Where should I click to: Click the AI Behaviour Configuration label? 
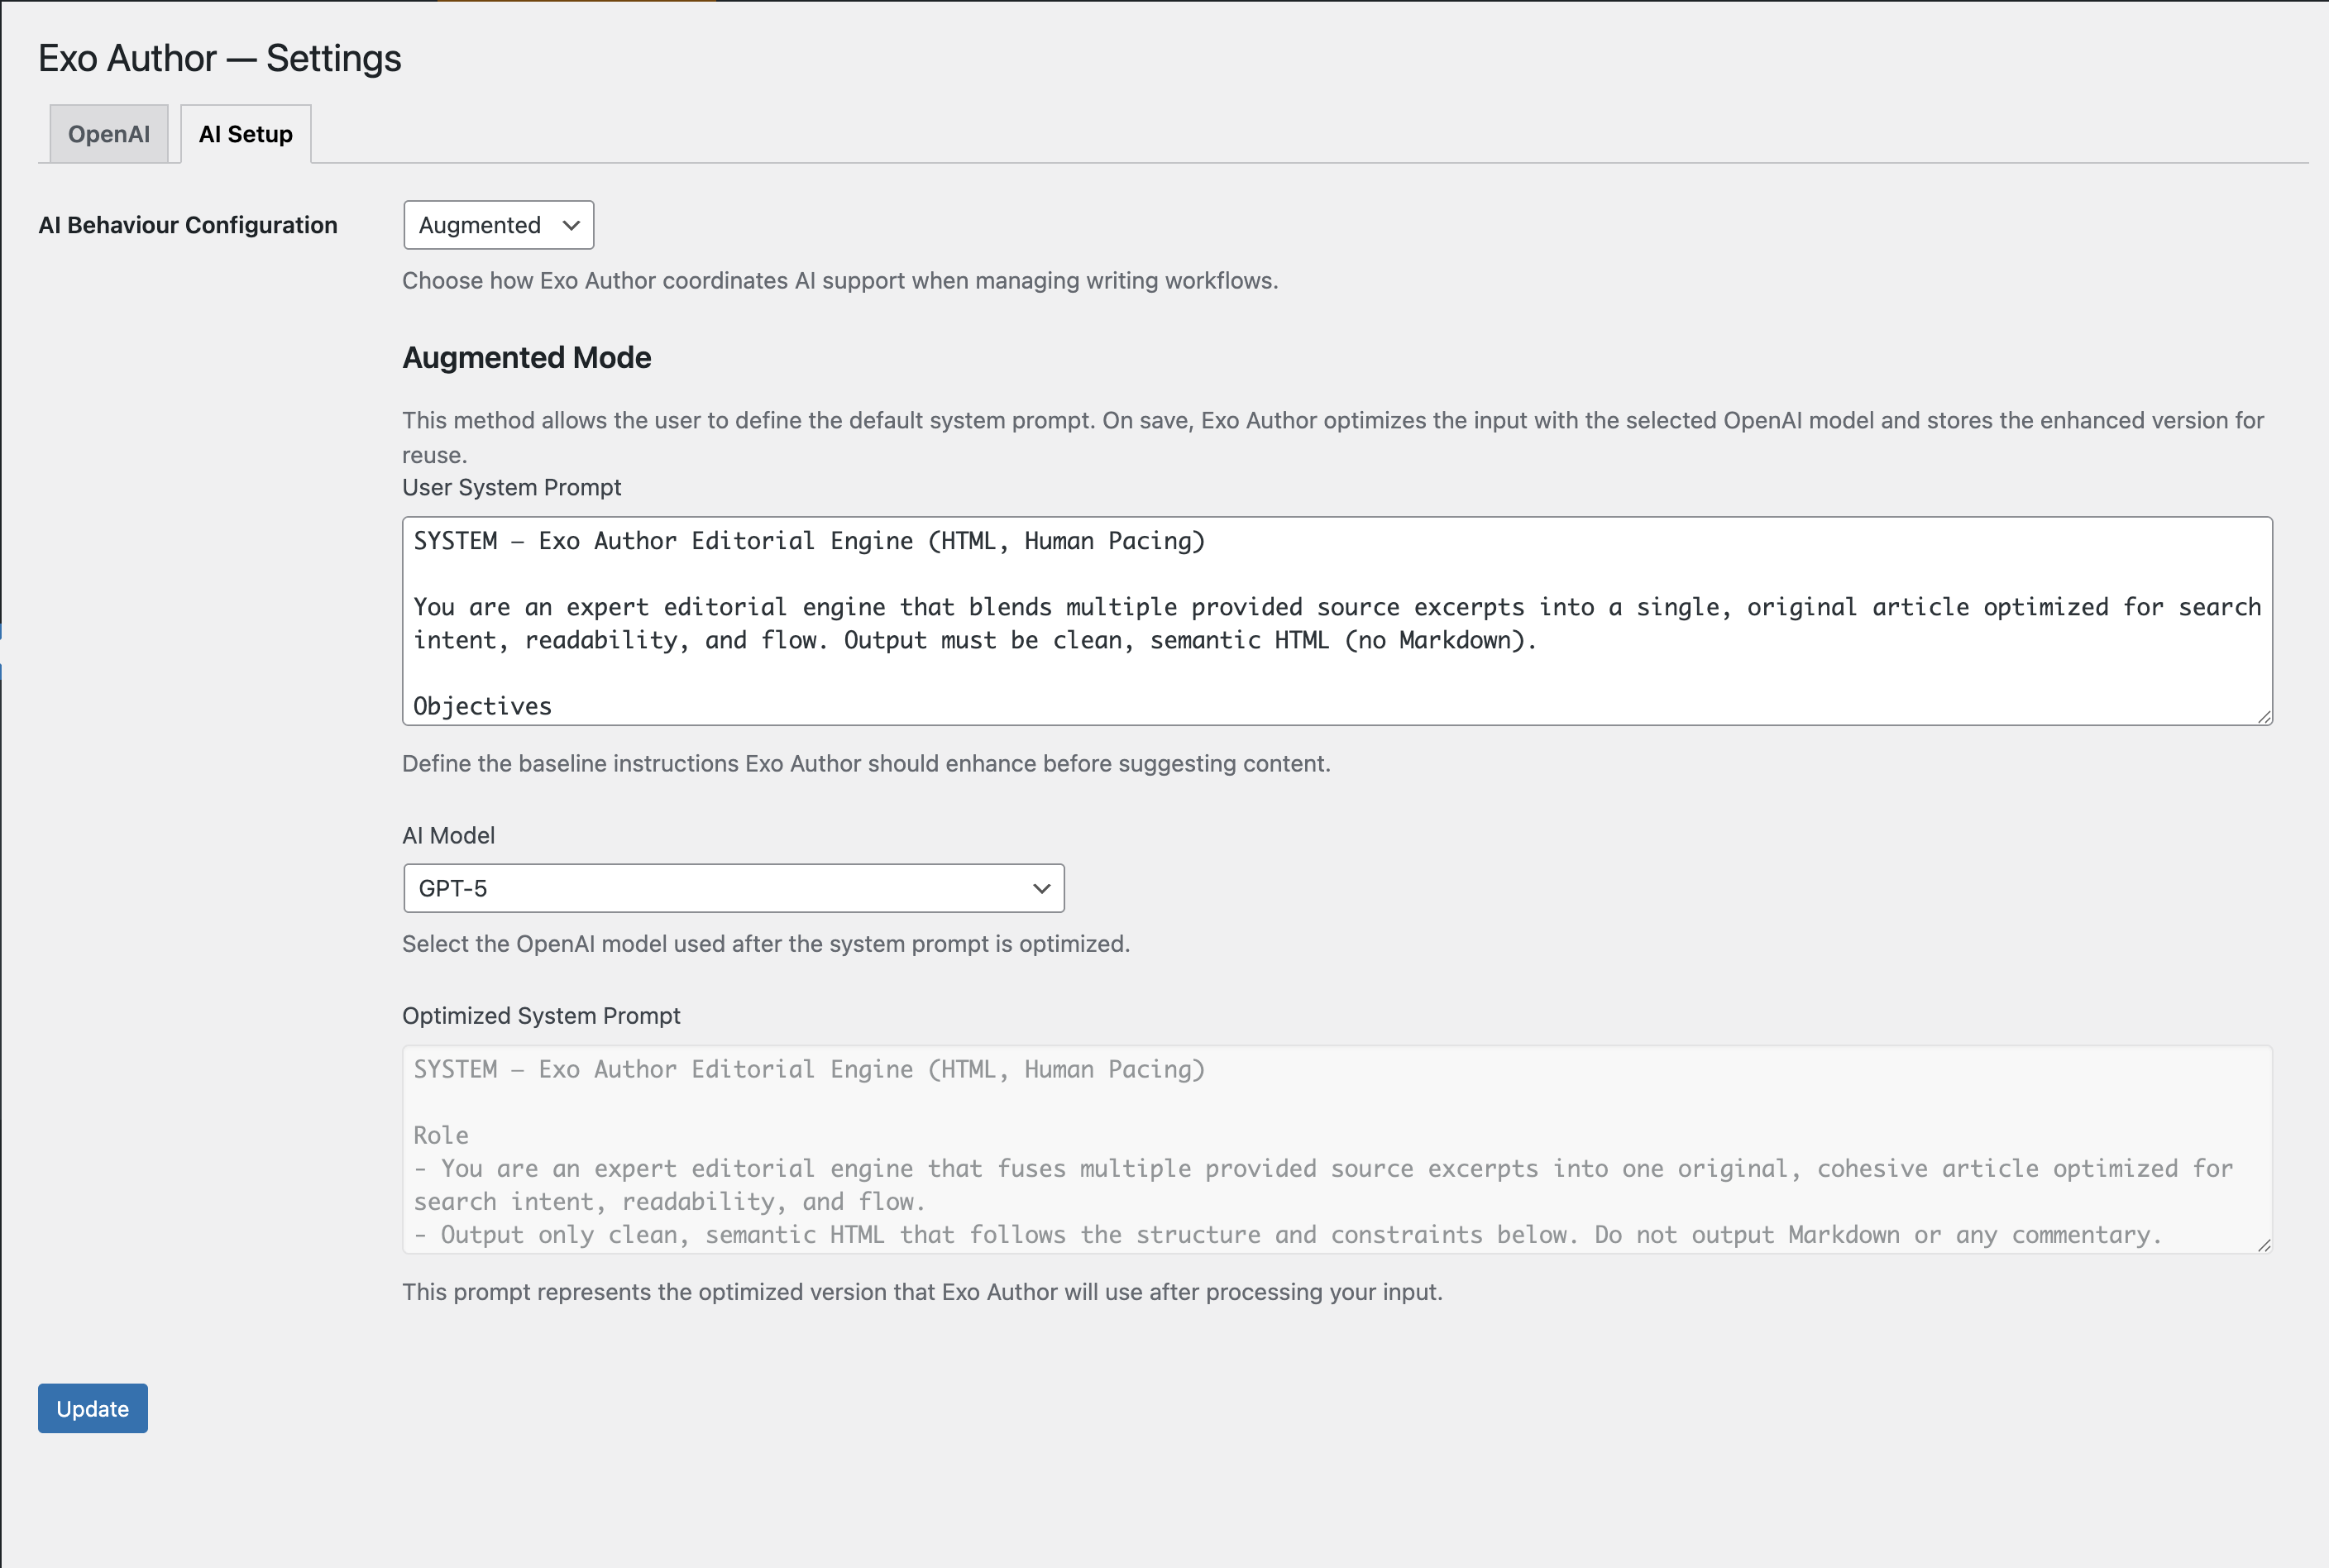(187, 224)
